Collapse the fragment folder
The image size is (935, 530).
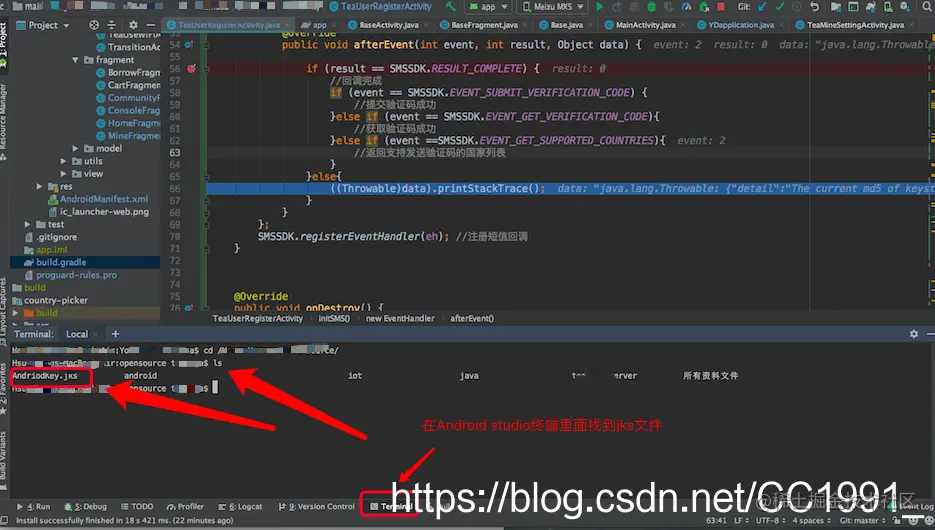75,60
